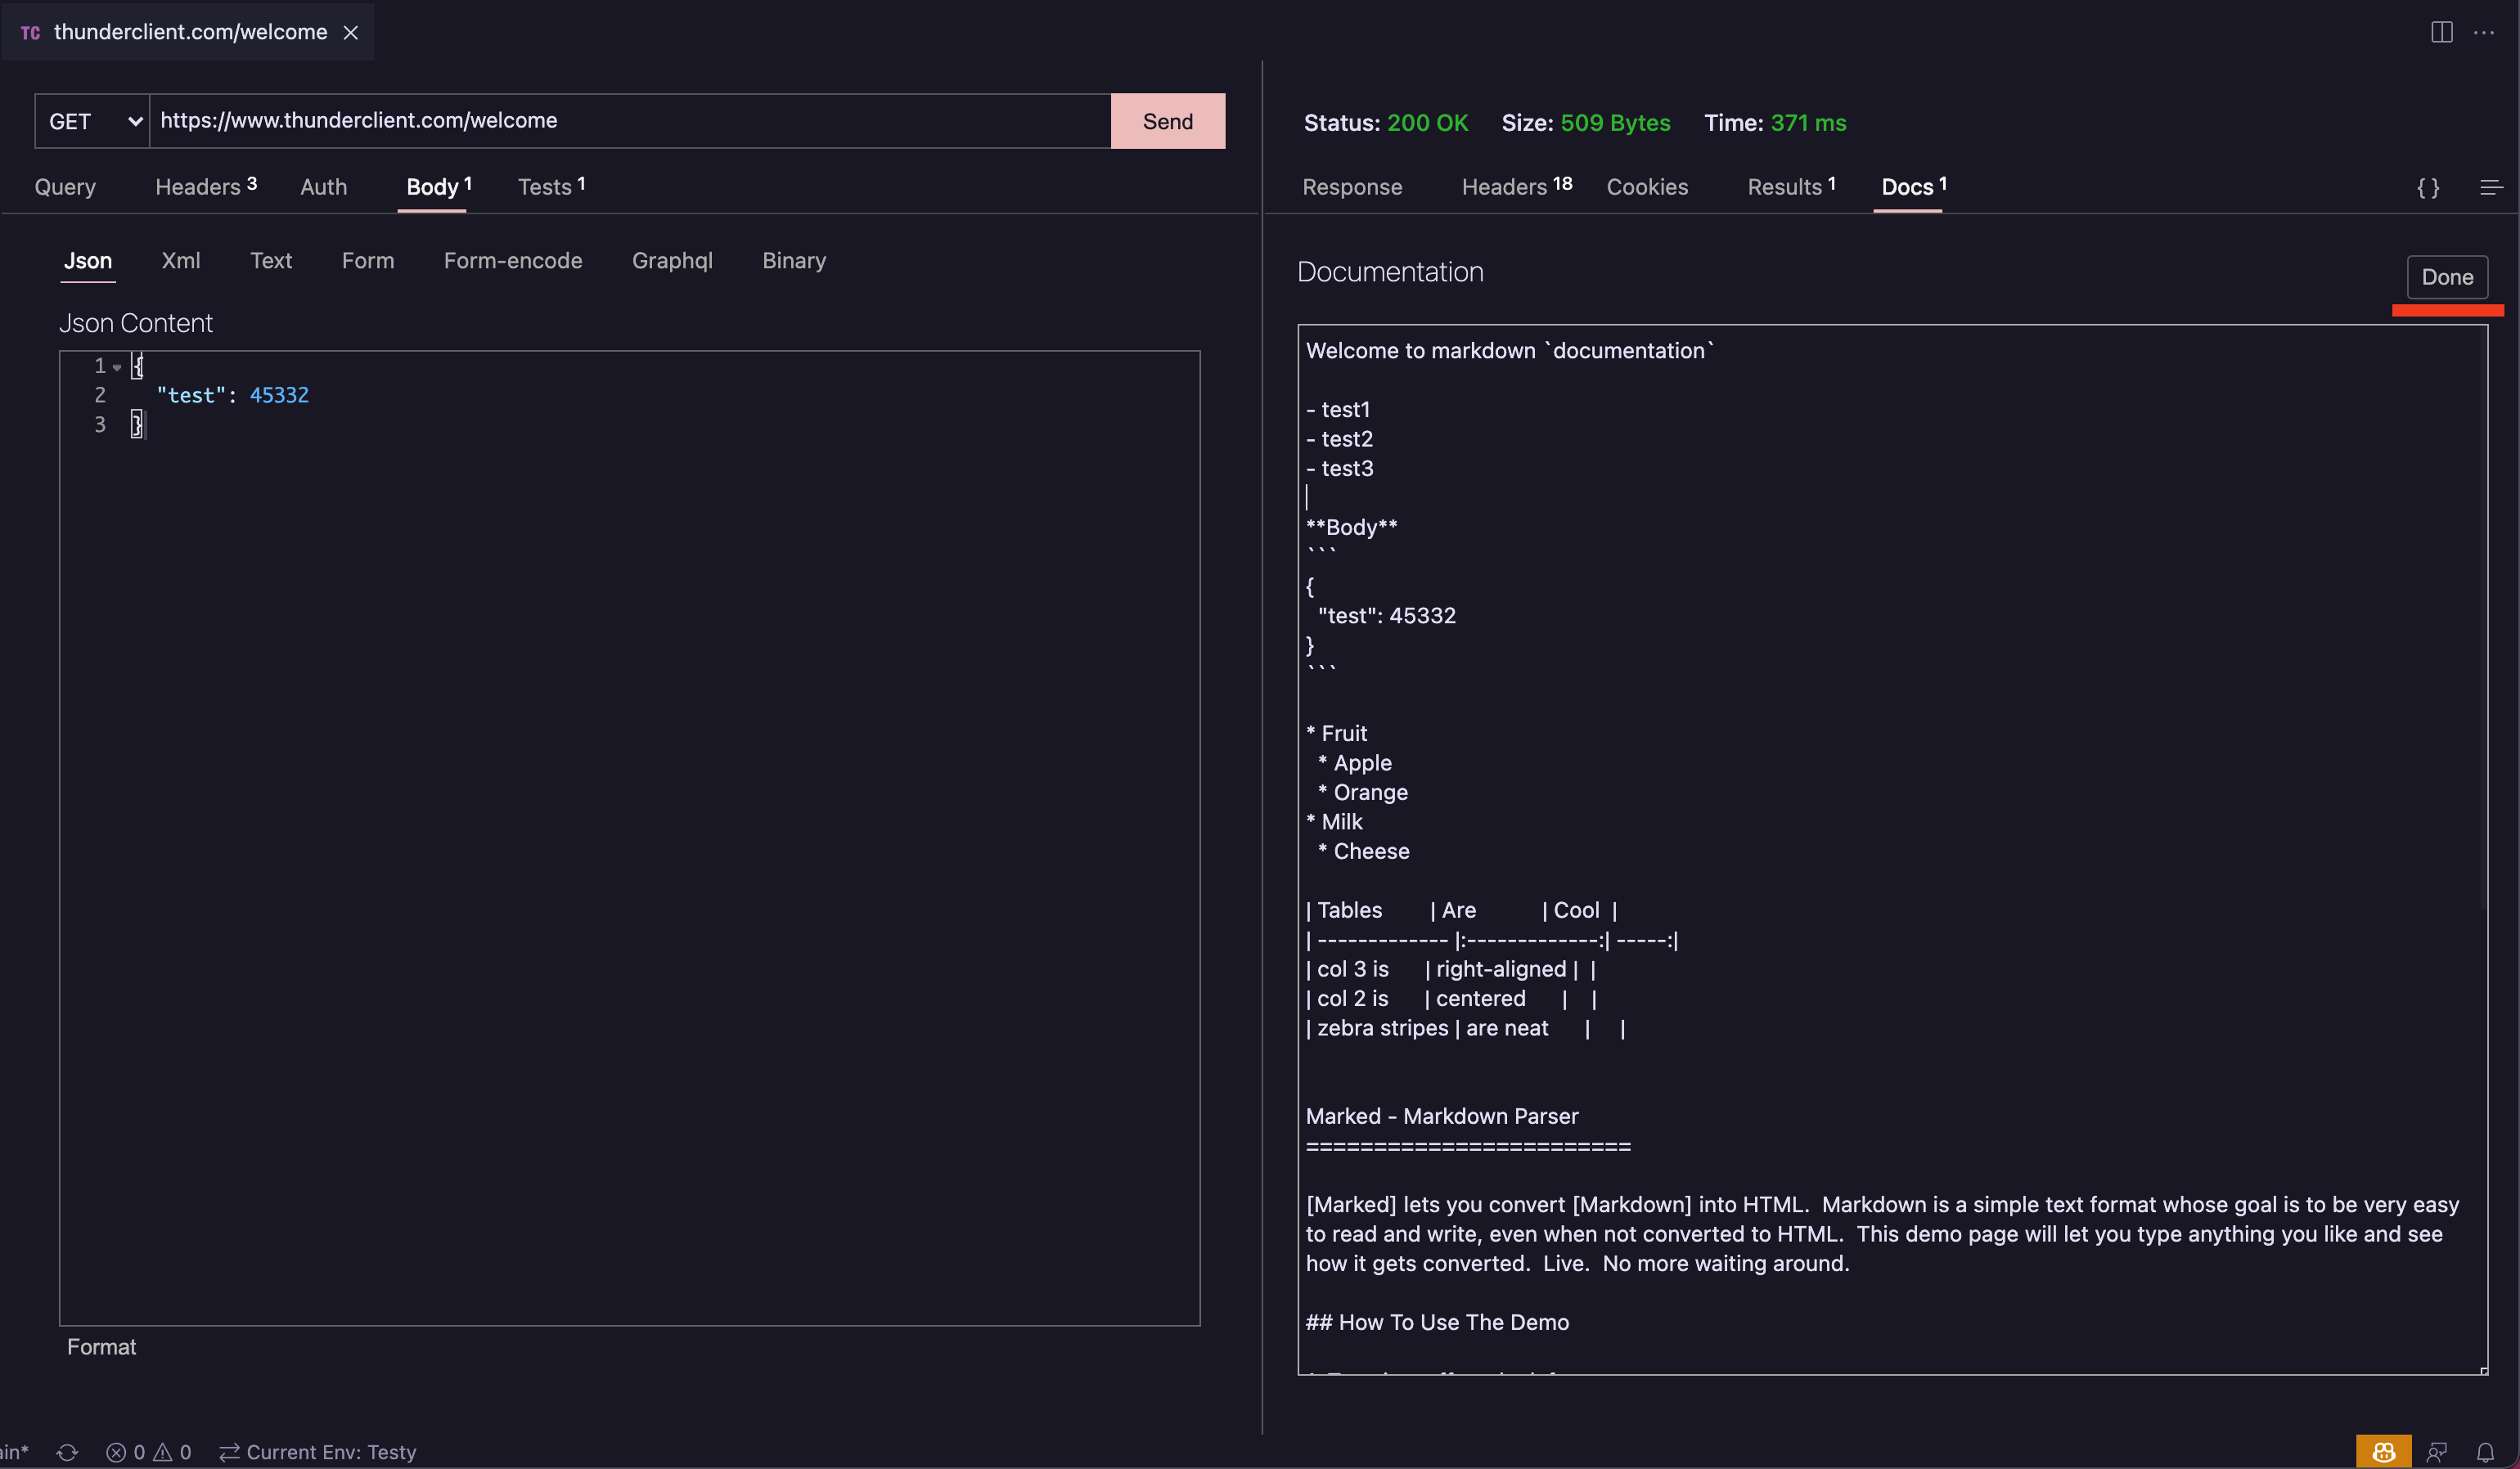Select the raw response curly braces icon

[x=2429, y=187]
